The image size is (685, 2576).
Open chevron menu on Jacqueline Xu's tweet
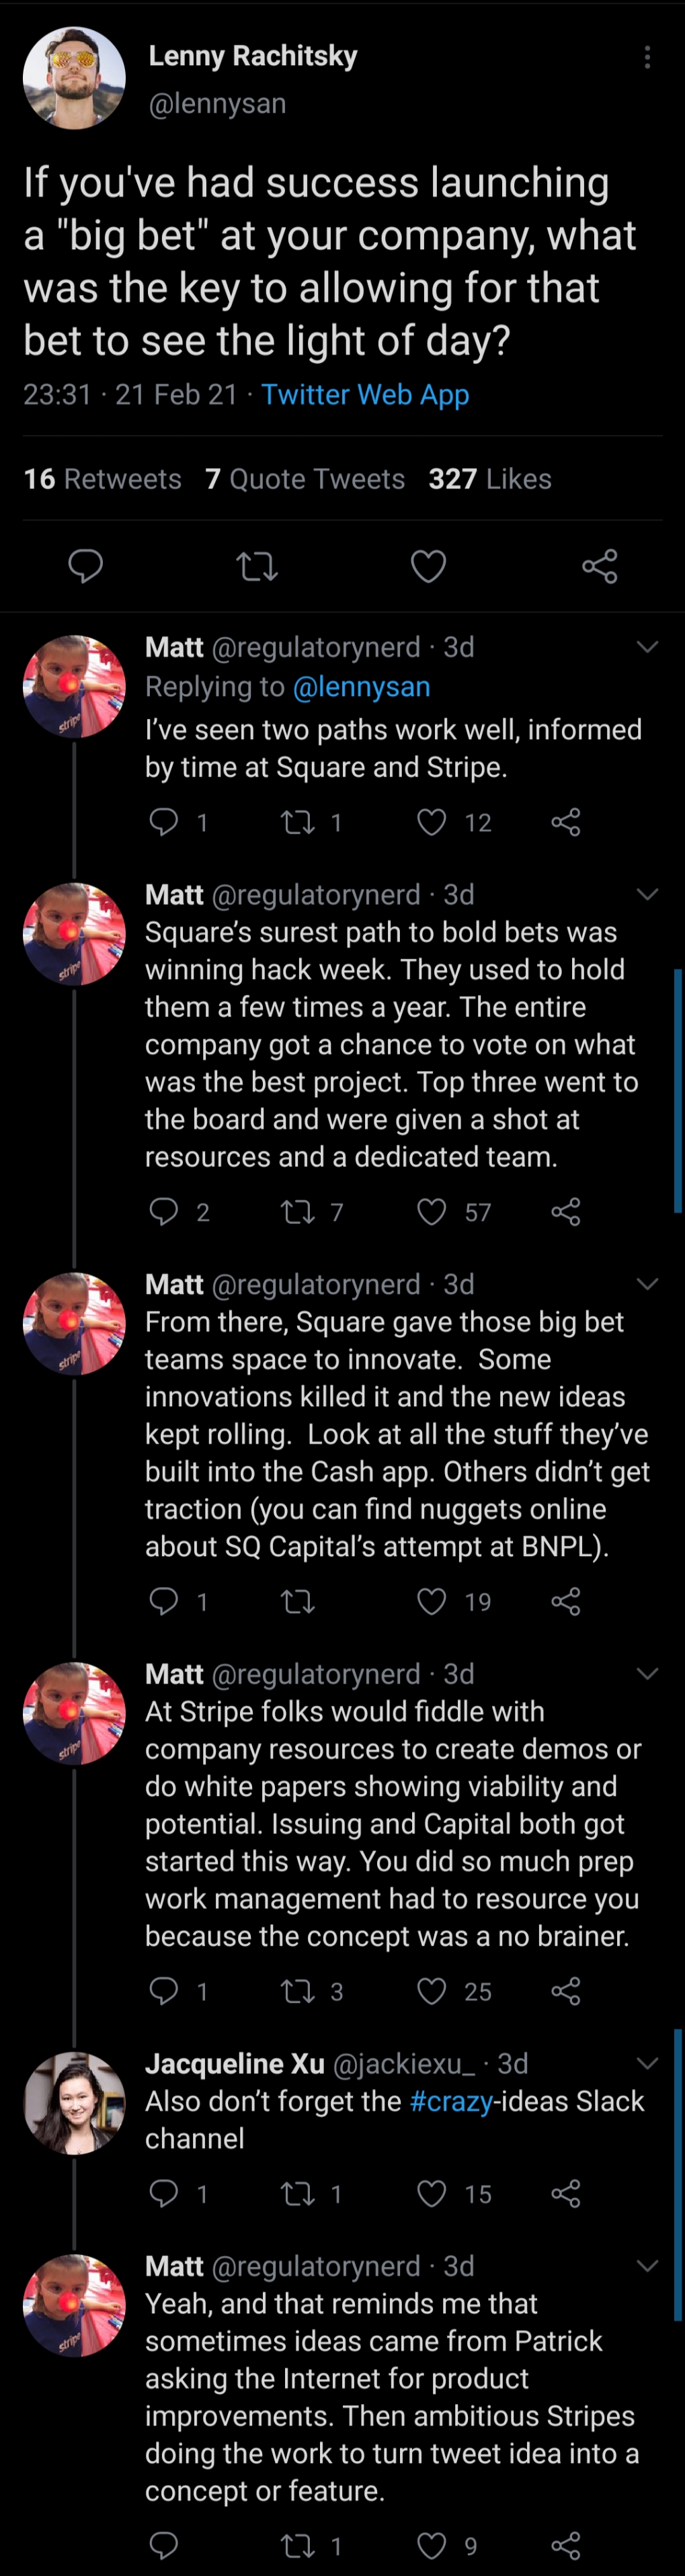648,2063
